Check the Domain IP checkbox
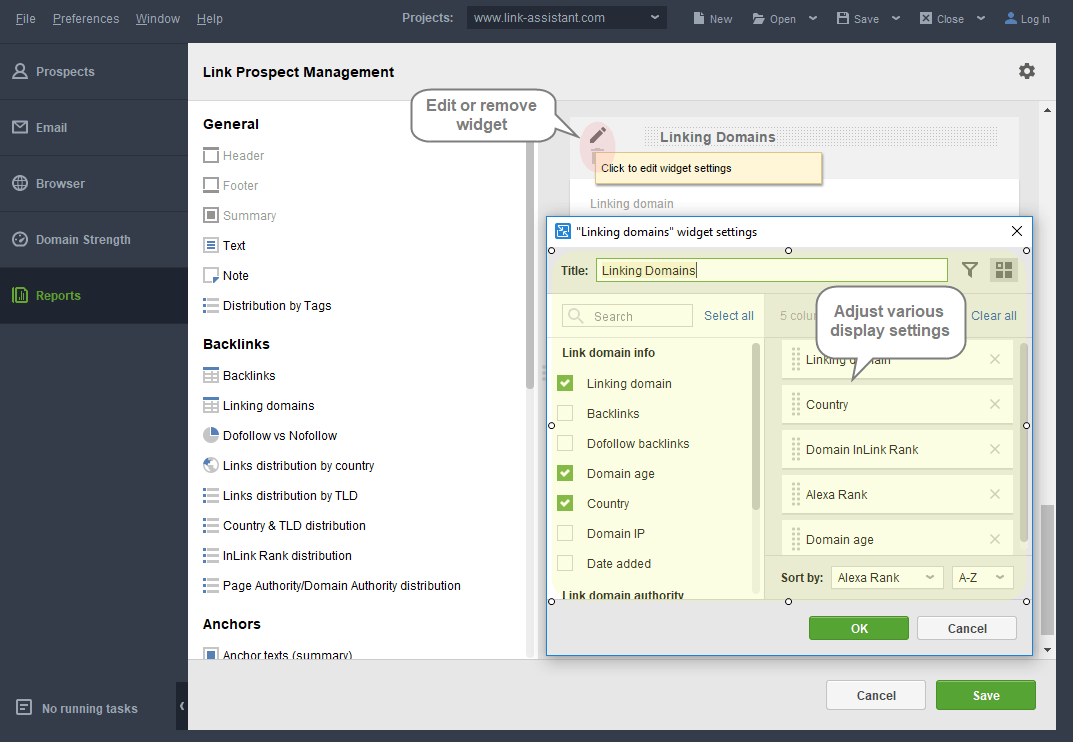1073x742 pixels. pyautogui.click(x=565, y=533)
